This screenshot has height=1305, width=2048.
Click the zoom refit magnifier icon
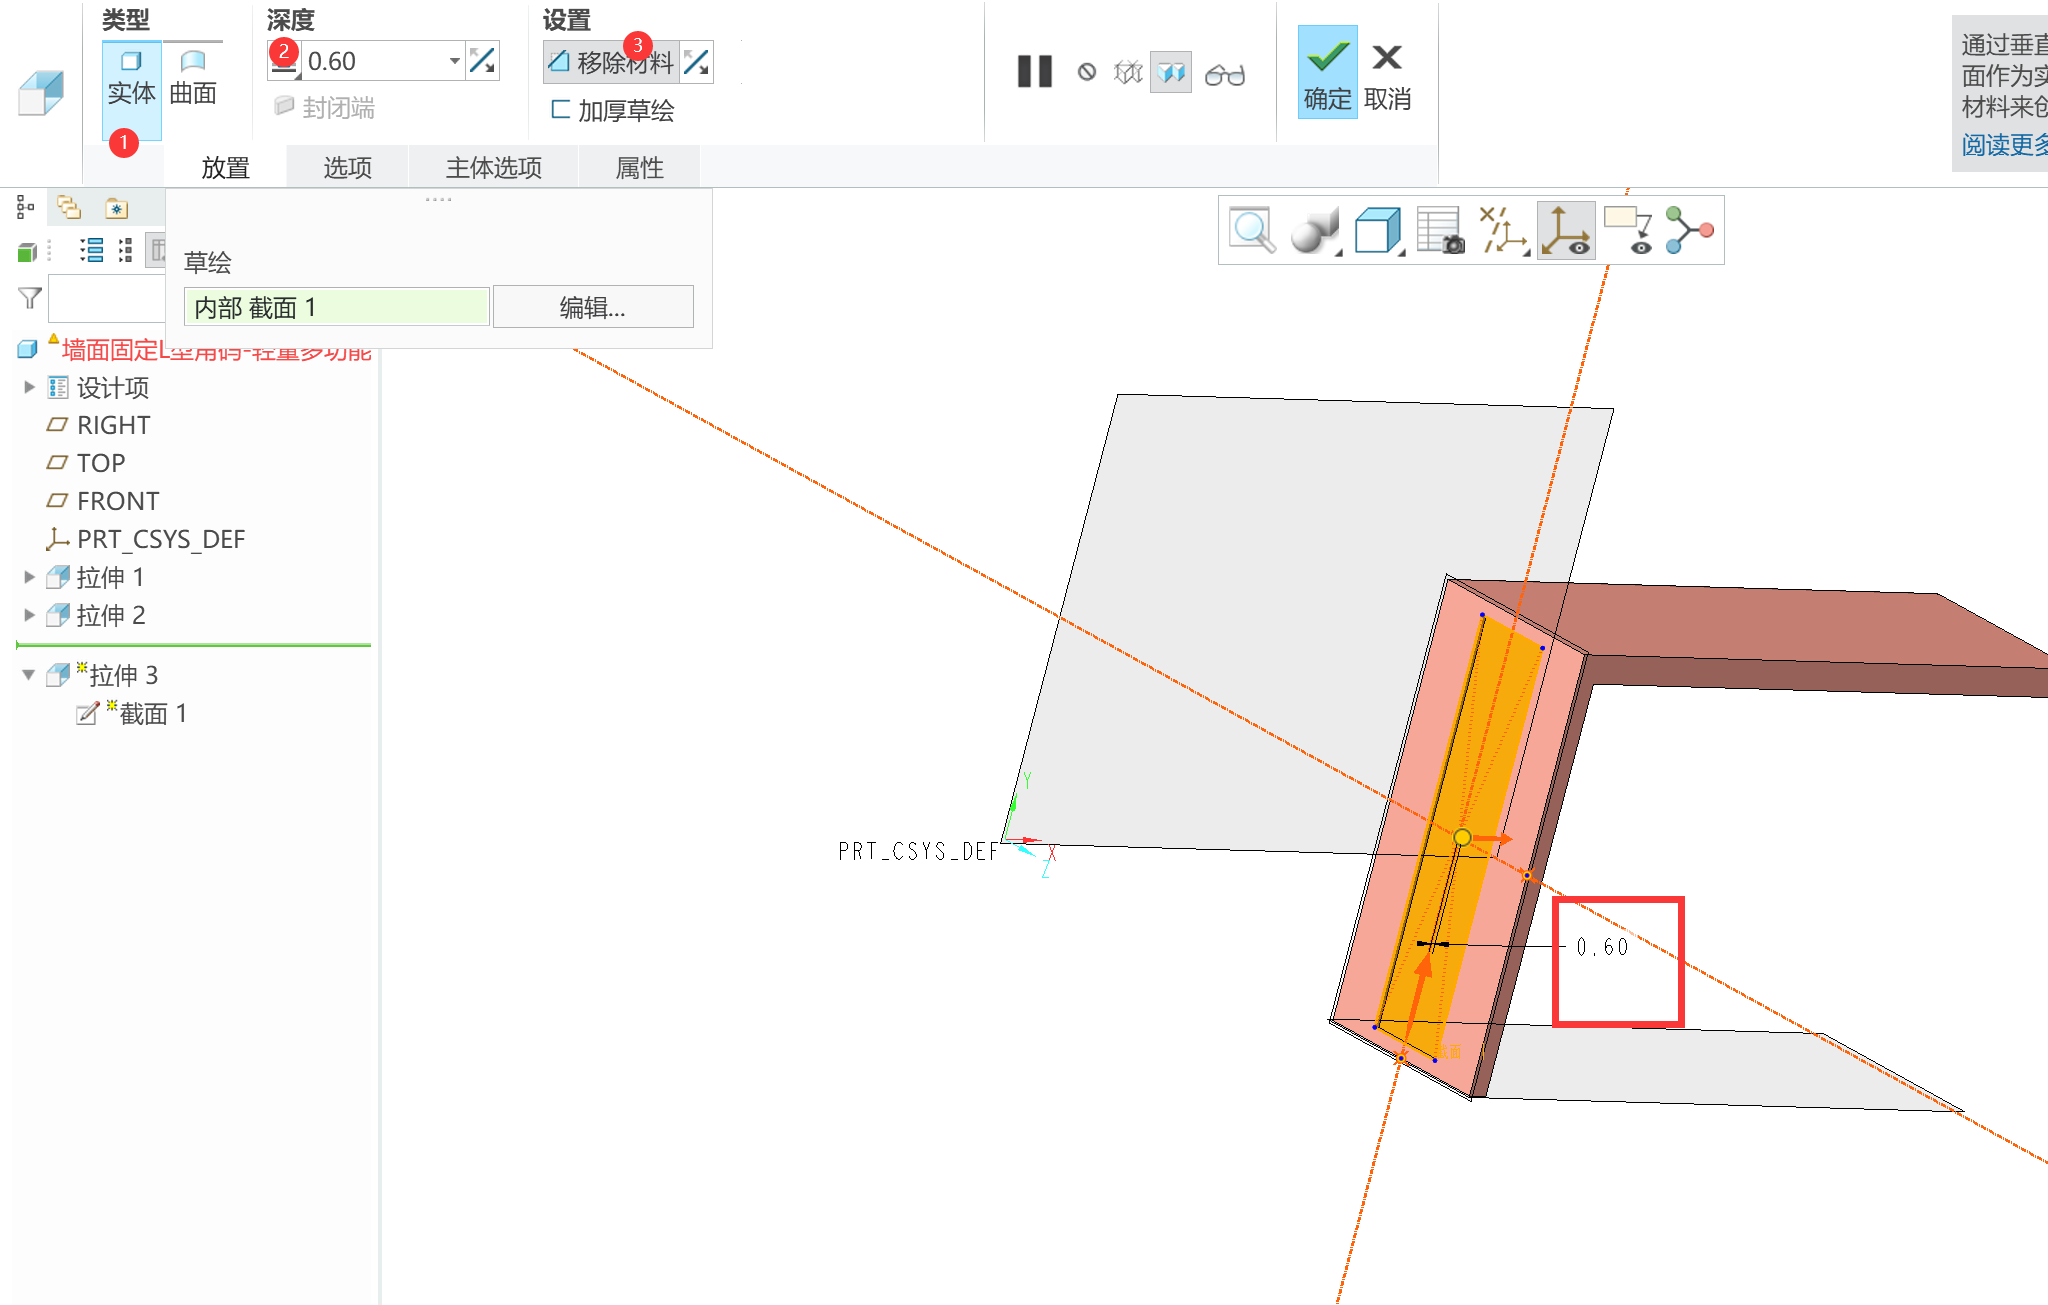pyautogui.click(x=1251, y=231)
